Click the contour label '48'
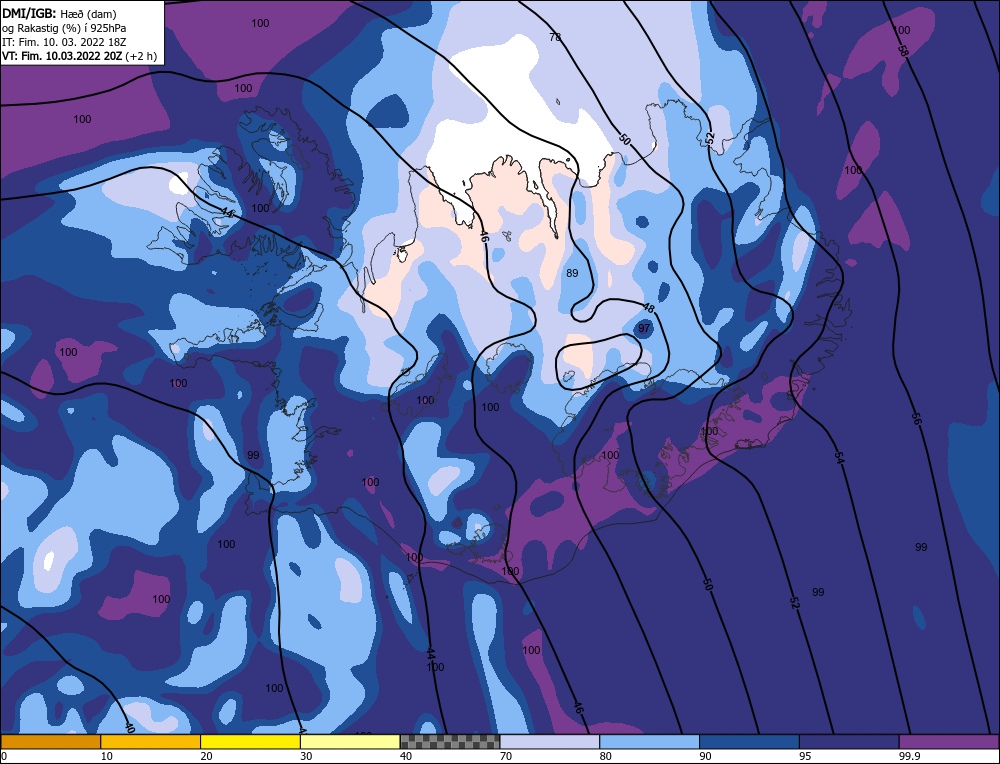 pos(649,308)
